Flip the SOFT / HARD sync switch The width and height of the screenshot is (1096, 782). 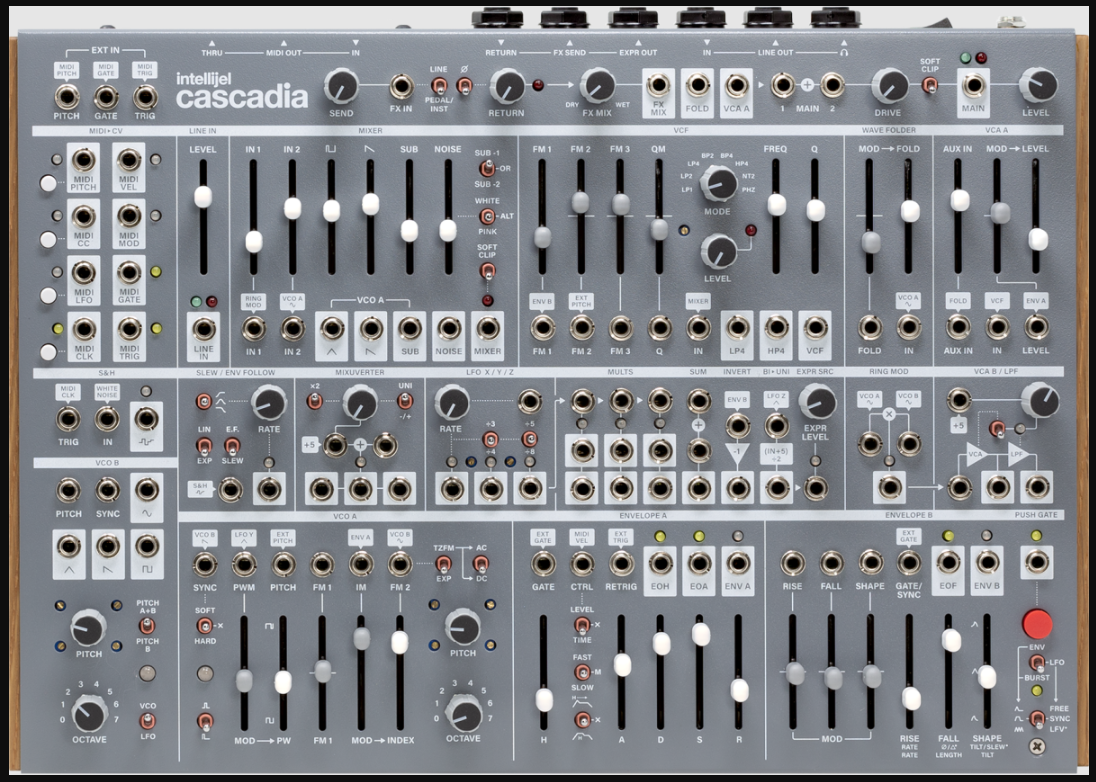[205, 625]
